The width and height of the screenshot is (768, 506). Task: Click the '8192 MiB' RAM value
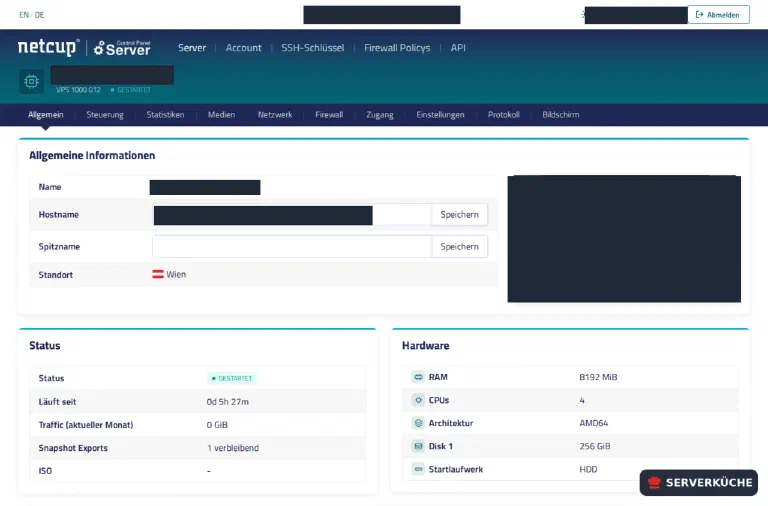[598, 377]
